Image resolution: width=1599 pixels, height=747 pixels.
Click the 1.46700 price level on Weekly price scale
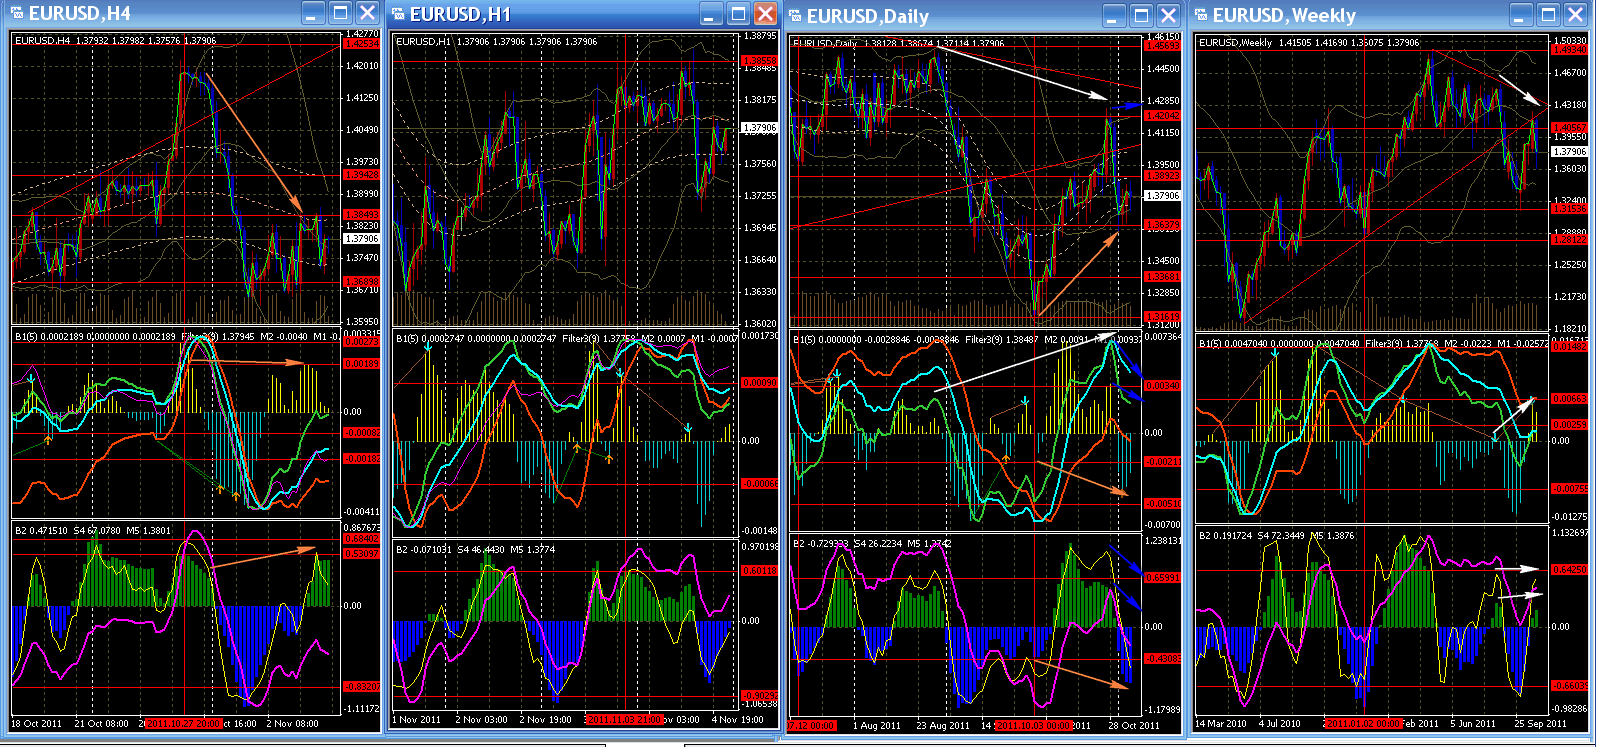(x=1570, y=73)
